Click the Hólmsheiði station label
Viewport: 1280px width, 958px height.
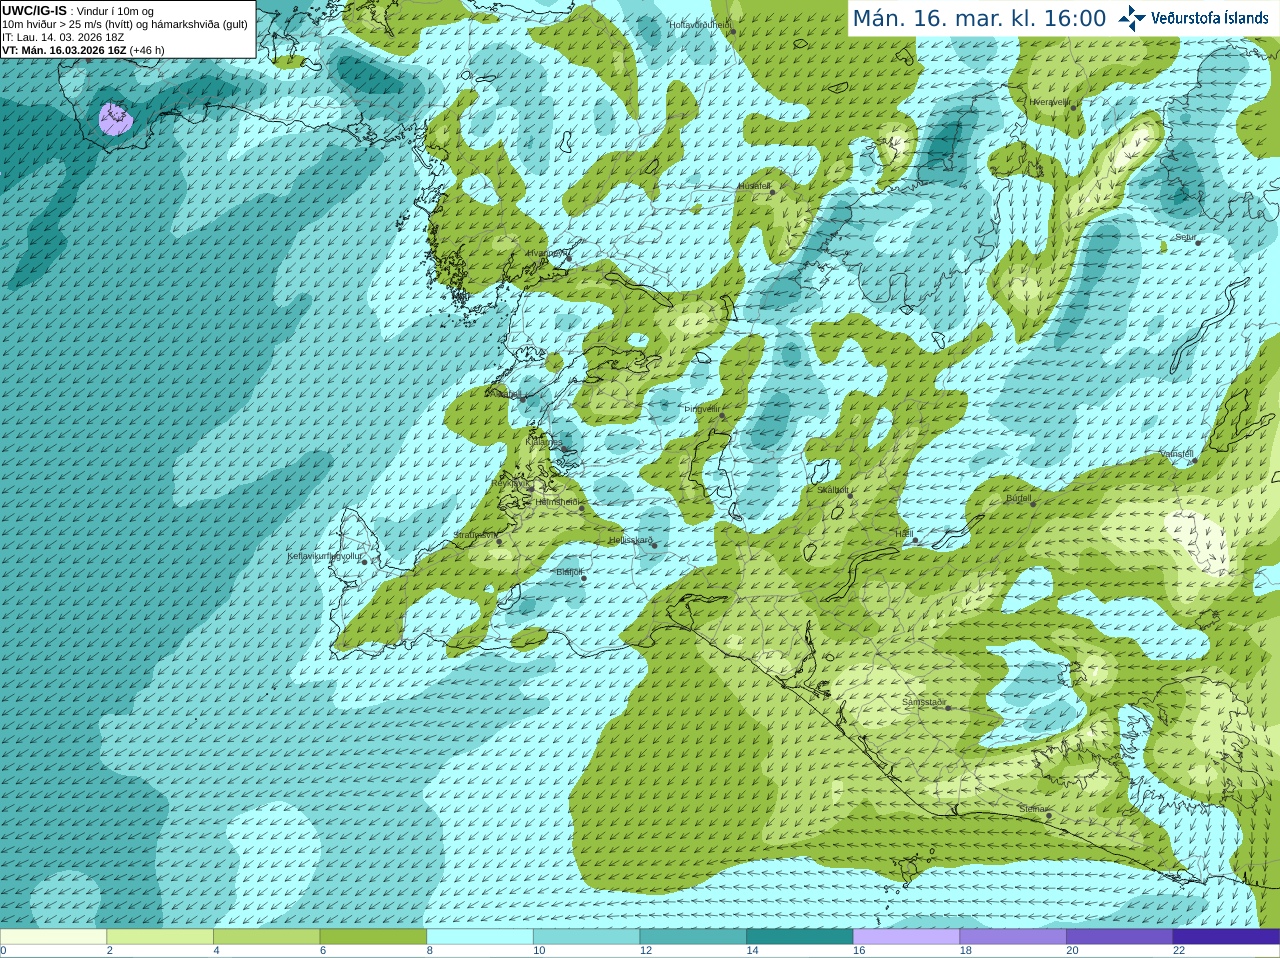[557, 502]
